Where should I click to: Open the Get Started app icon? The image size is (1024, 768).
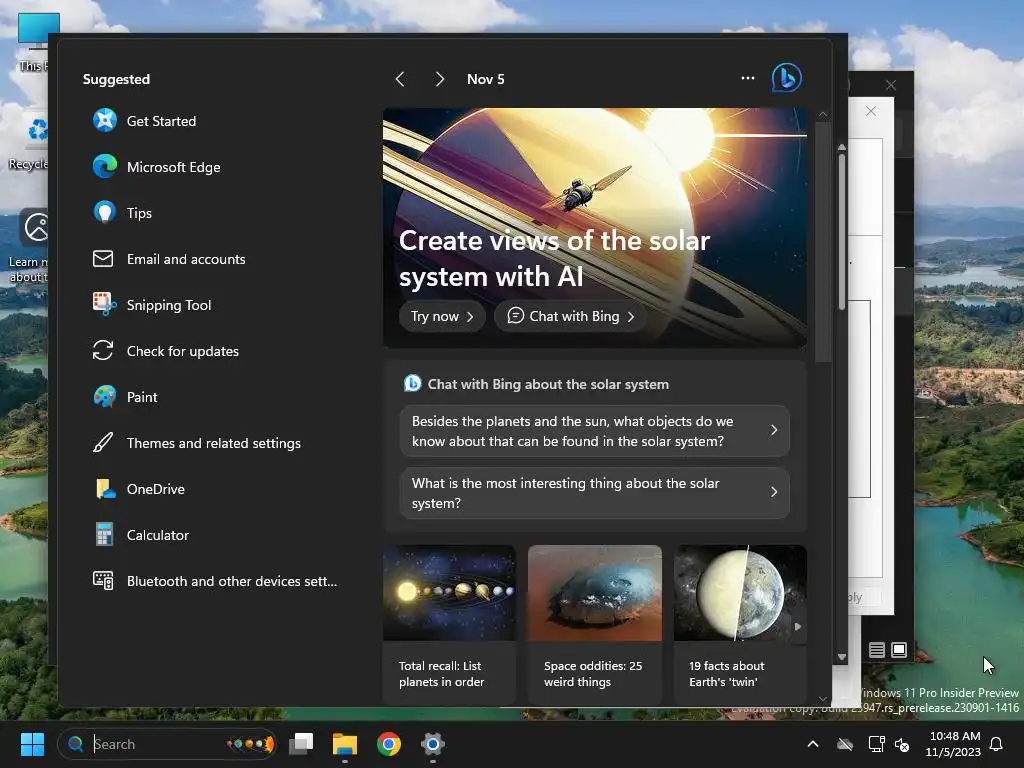click(x=104, y=121)
